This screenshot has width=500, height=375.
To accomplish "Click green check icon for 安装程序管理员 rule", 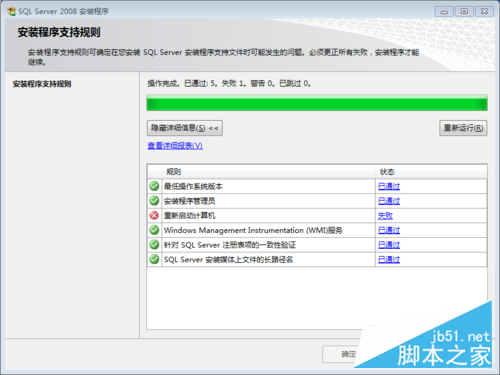I will [154, 201].
